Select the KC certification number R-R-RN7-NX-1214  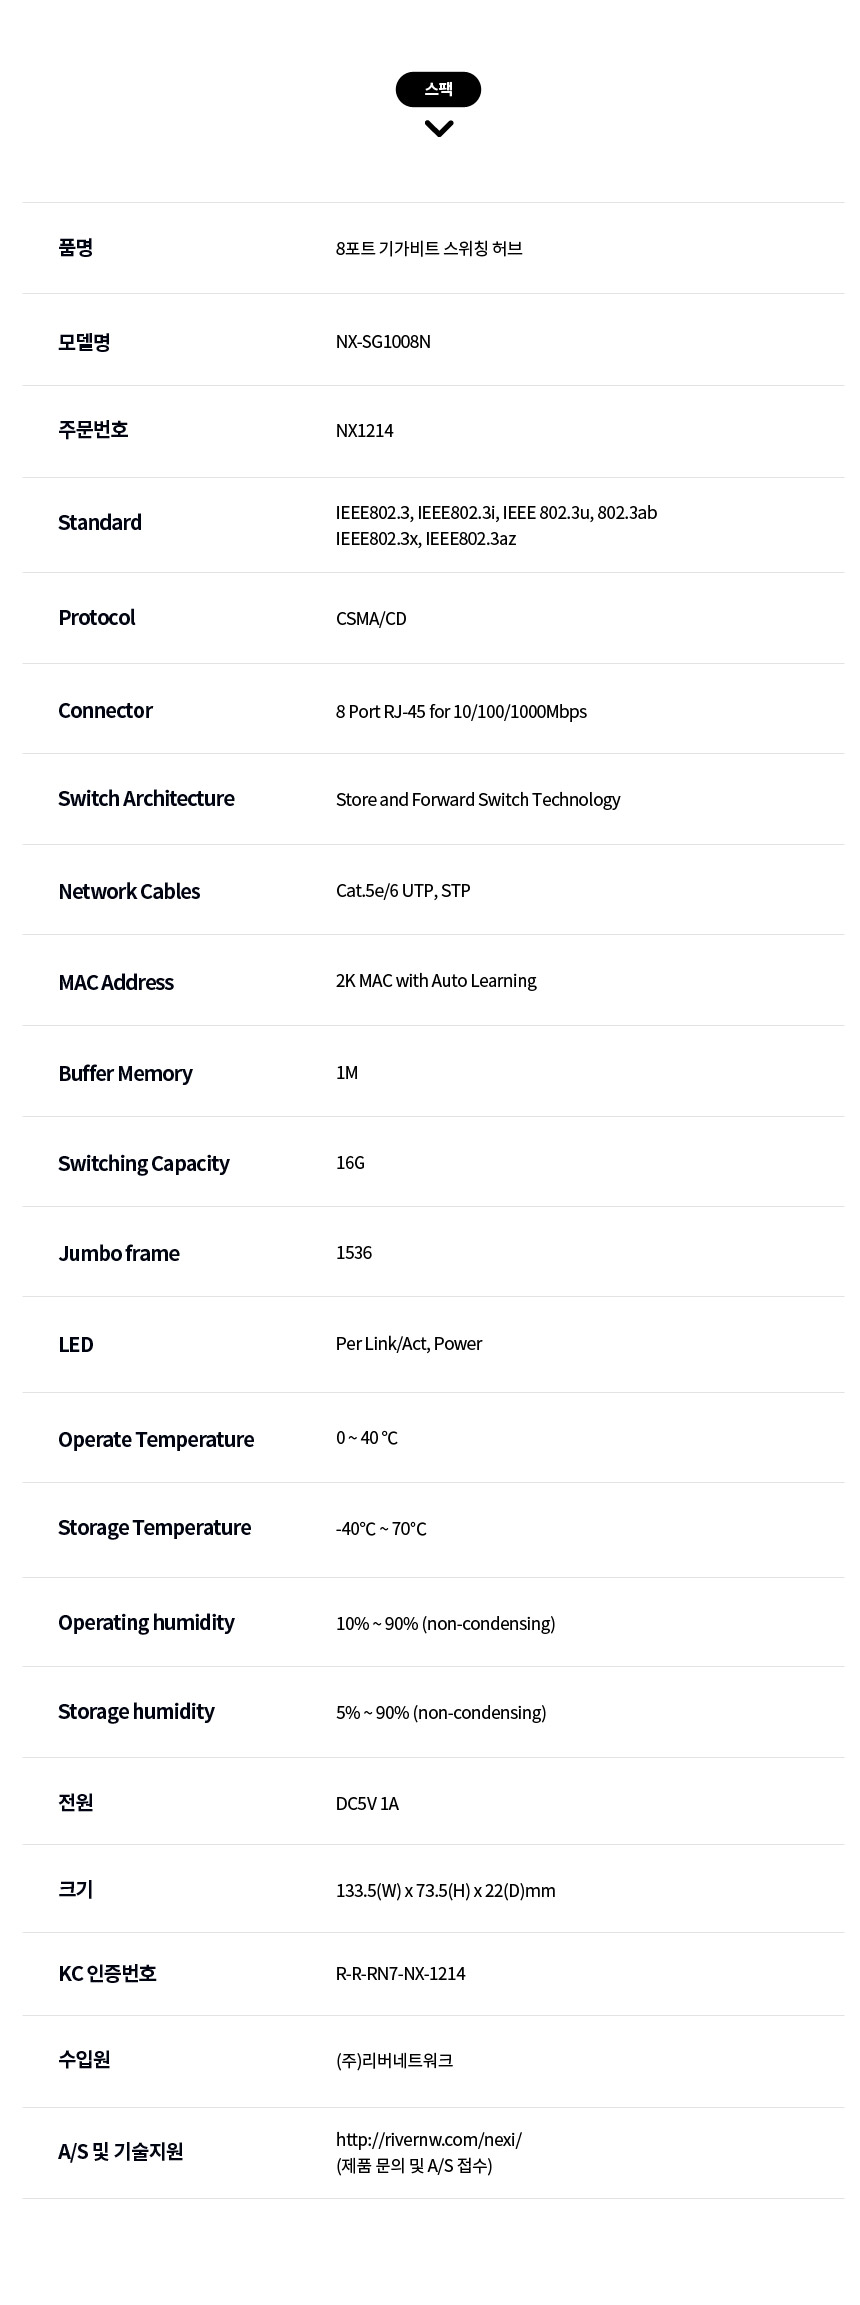click(401, 1973)
